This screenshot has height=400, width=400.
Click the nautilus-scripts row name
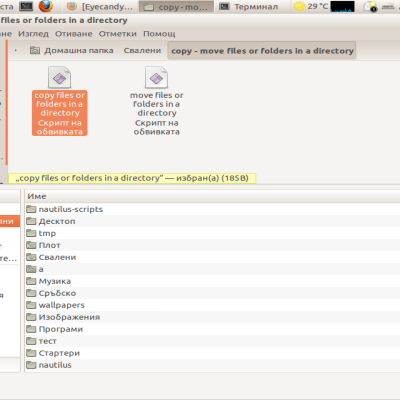tap(71, 209)
